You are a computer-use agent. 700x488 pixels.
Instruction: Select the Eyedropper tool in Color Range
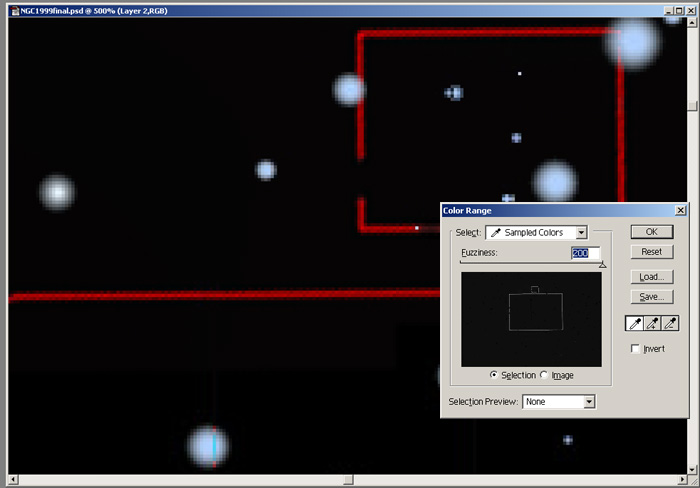634,323
